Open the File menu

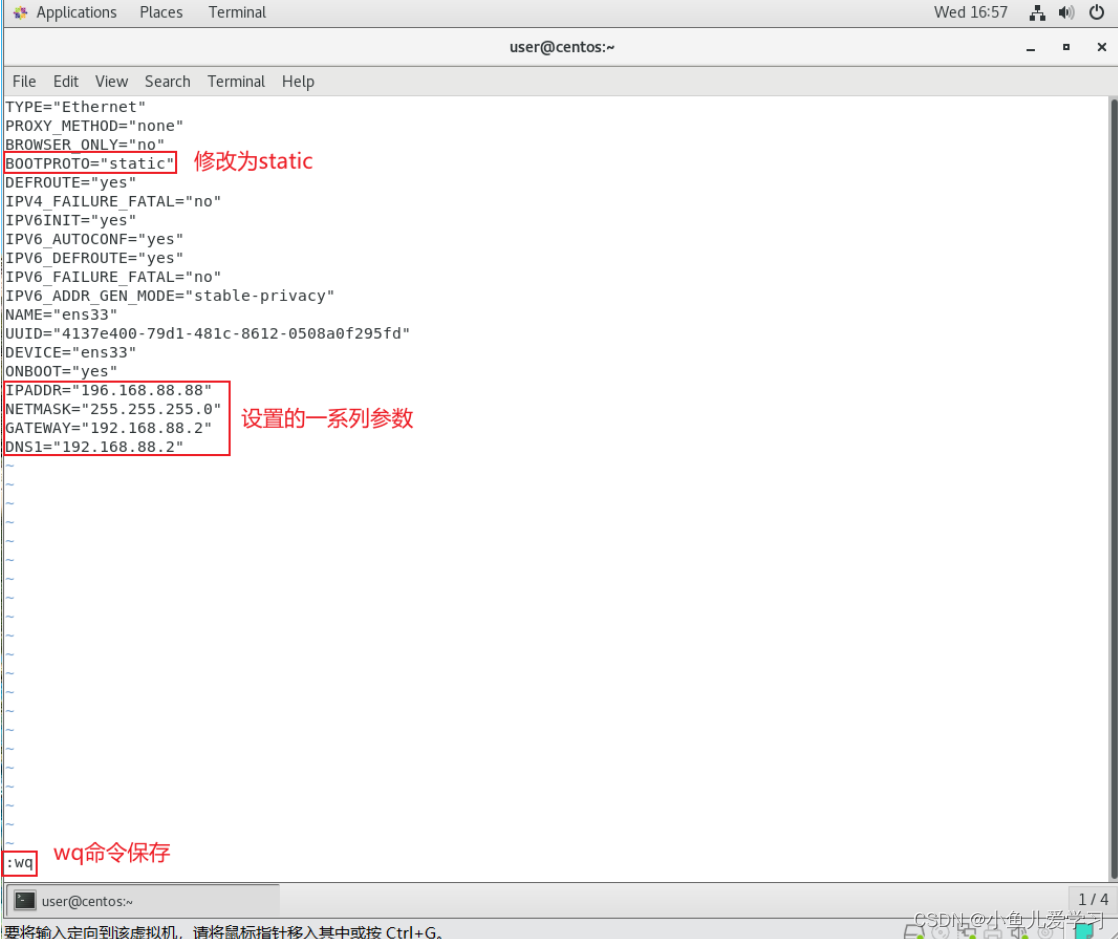pos(24,81)
